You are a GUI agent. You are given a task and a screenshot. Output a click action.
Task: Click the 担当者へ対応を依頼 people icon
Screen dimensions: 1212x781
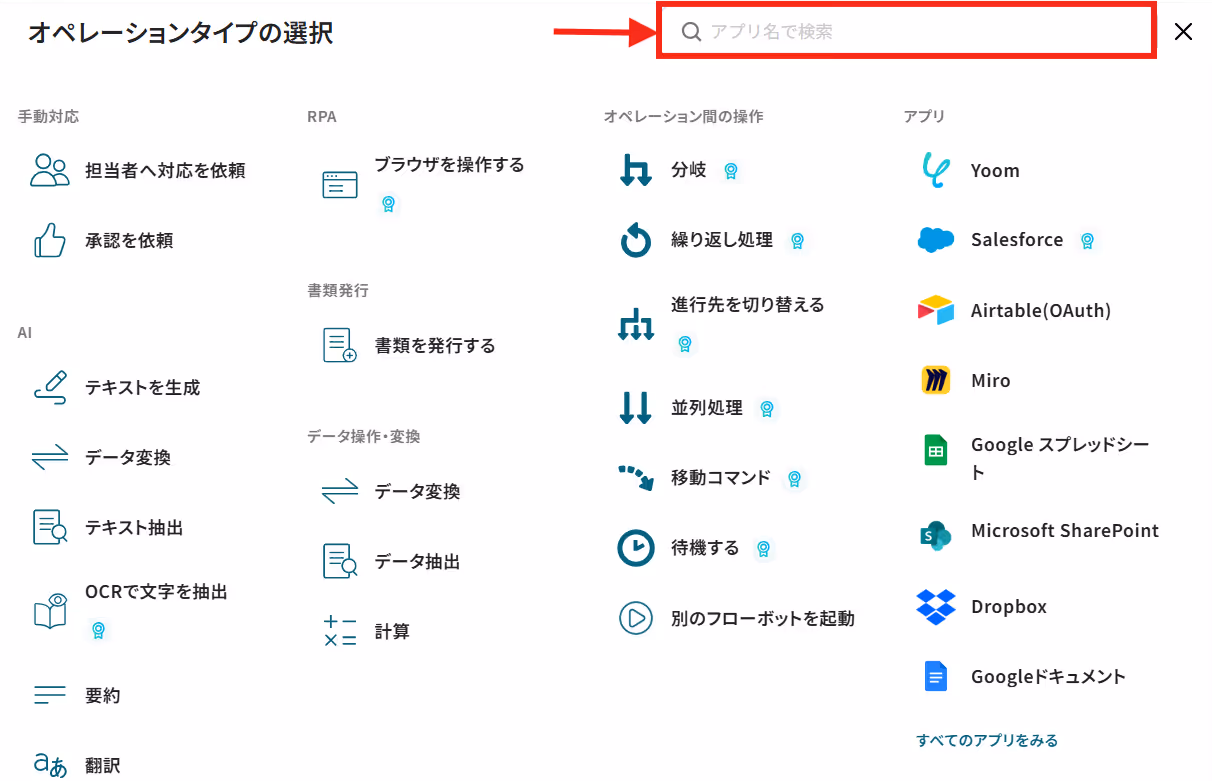click(50, 171)
